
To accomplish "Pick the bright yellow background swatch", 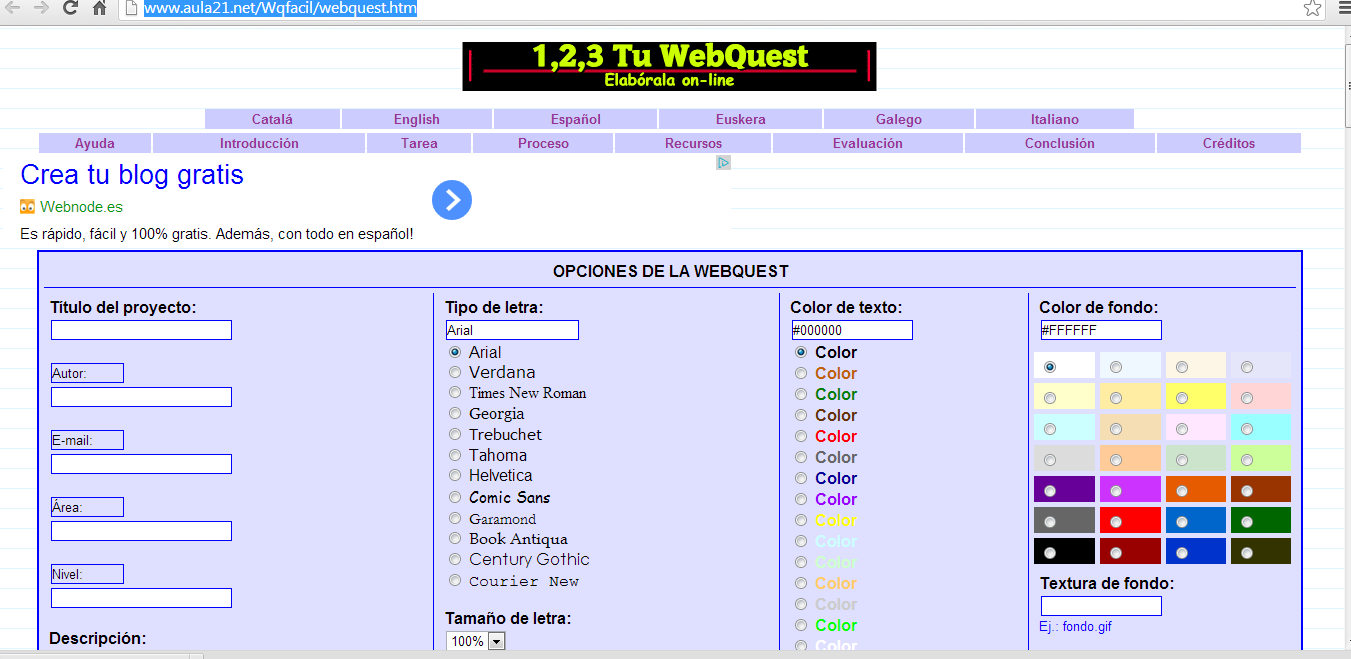I will (1196, 397).
